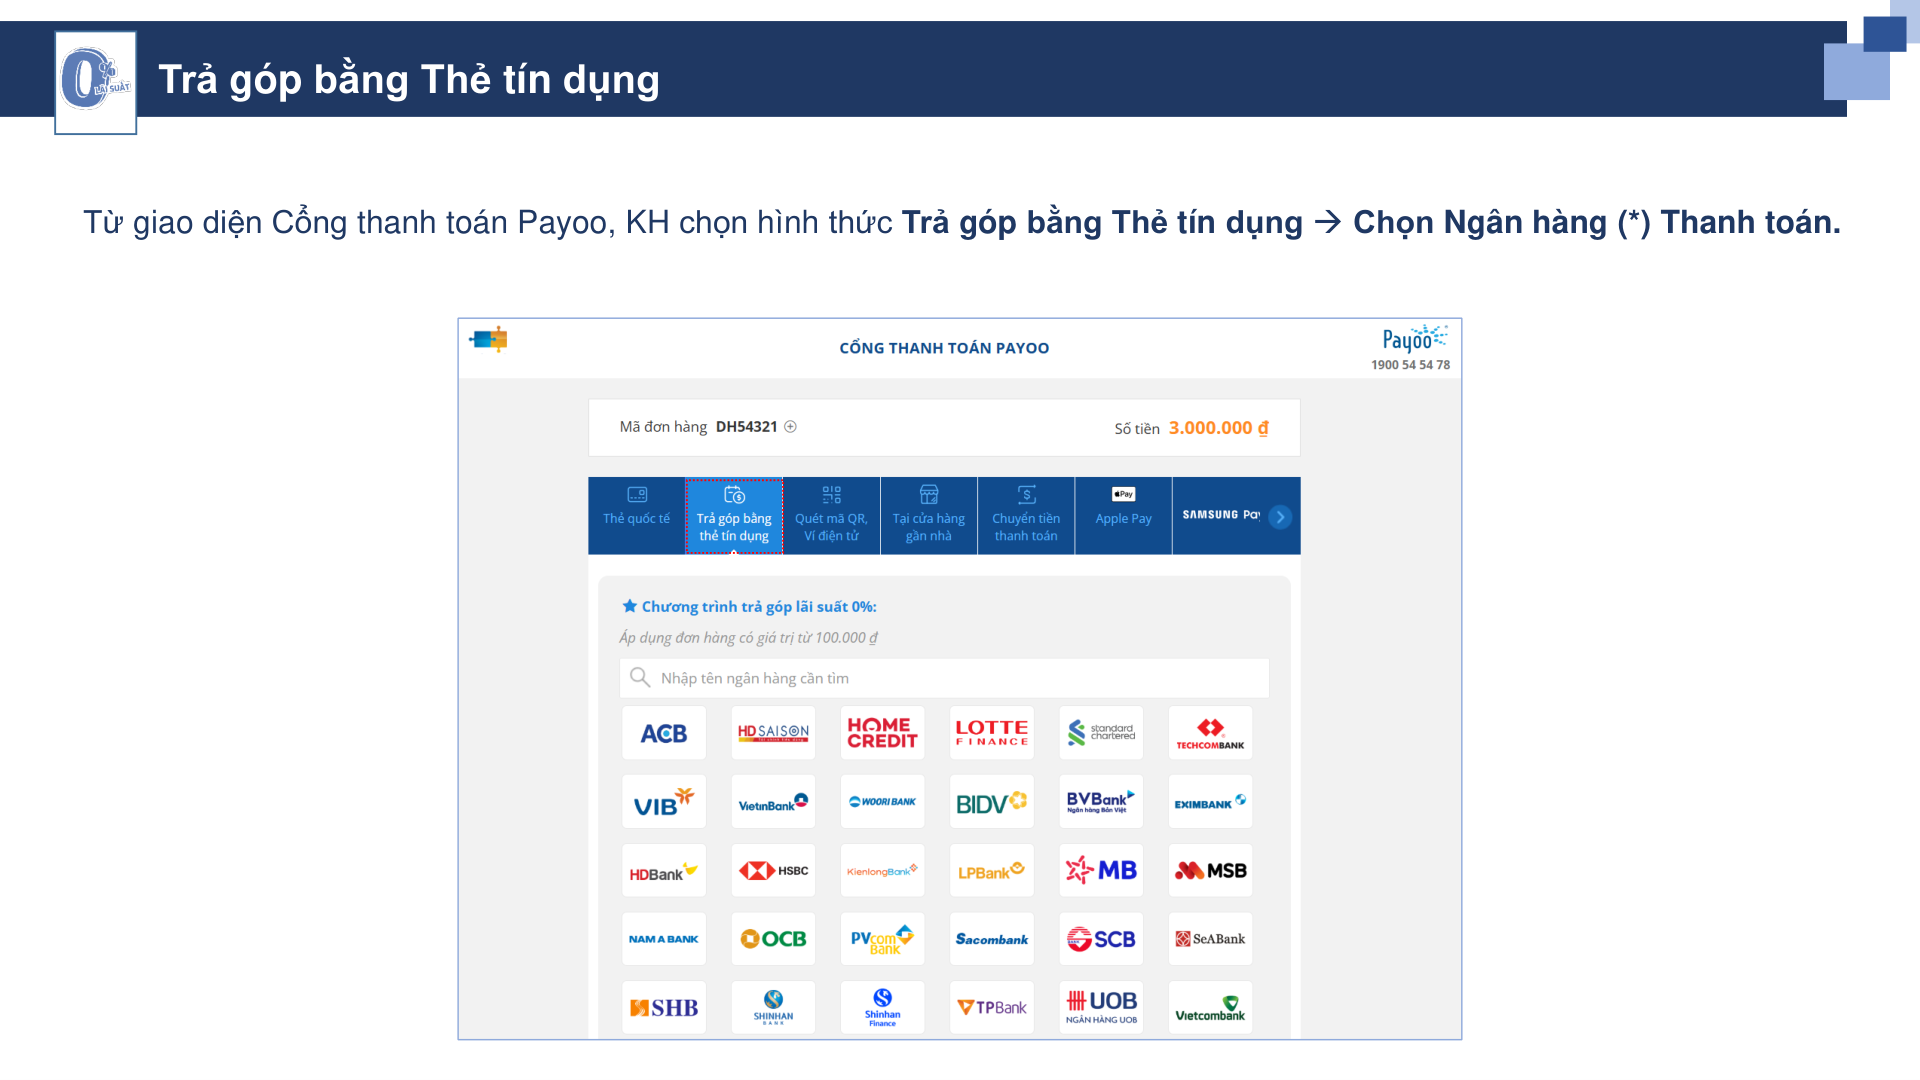Click the search magnifier icon
The width and height of the screenshot is (1920, 1080).
[640, 678]
